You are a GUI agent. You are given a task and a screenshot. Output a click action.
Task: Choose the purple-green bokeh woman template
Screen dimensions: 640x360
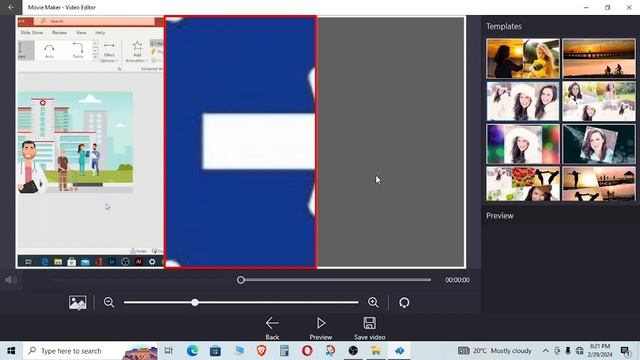point(523,144)
